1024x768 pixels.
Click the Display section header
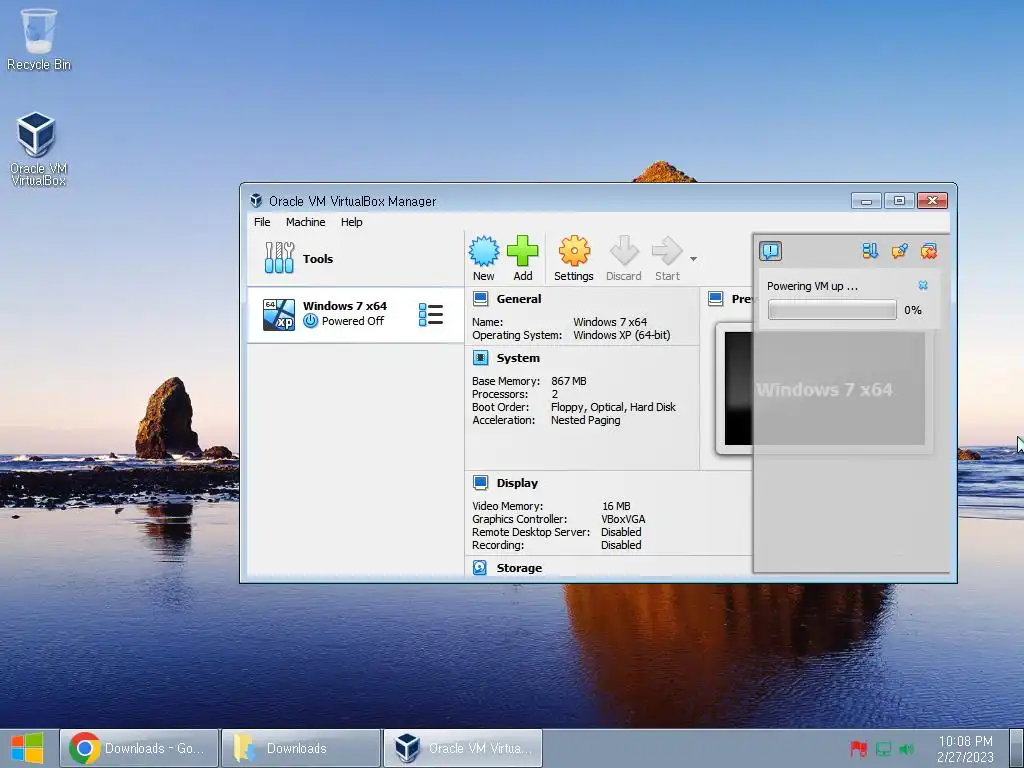click(517, 483)
